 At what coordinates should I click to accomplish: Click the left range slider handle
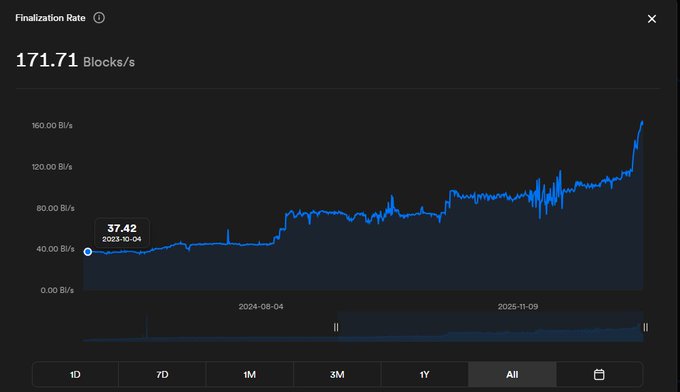point(336,327)
